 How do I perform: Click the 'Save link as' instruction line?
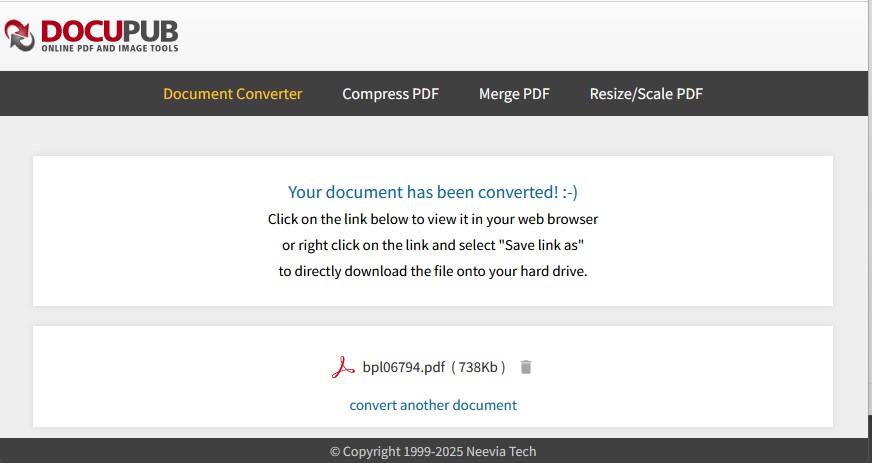click(433, 245)
